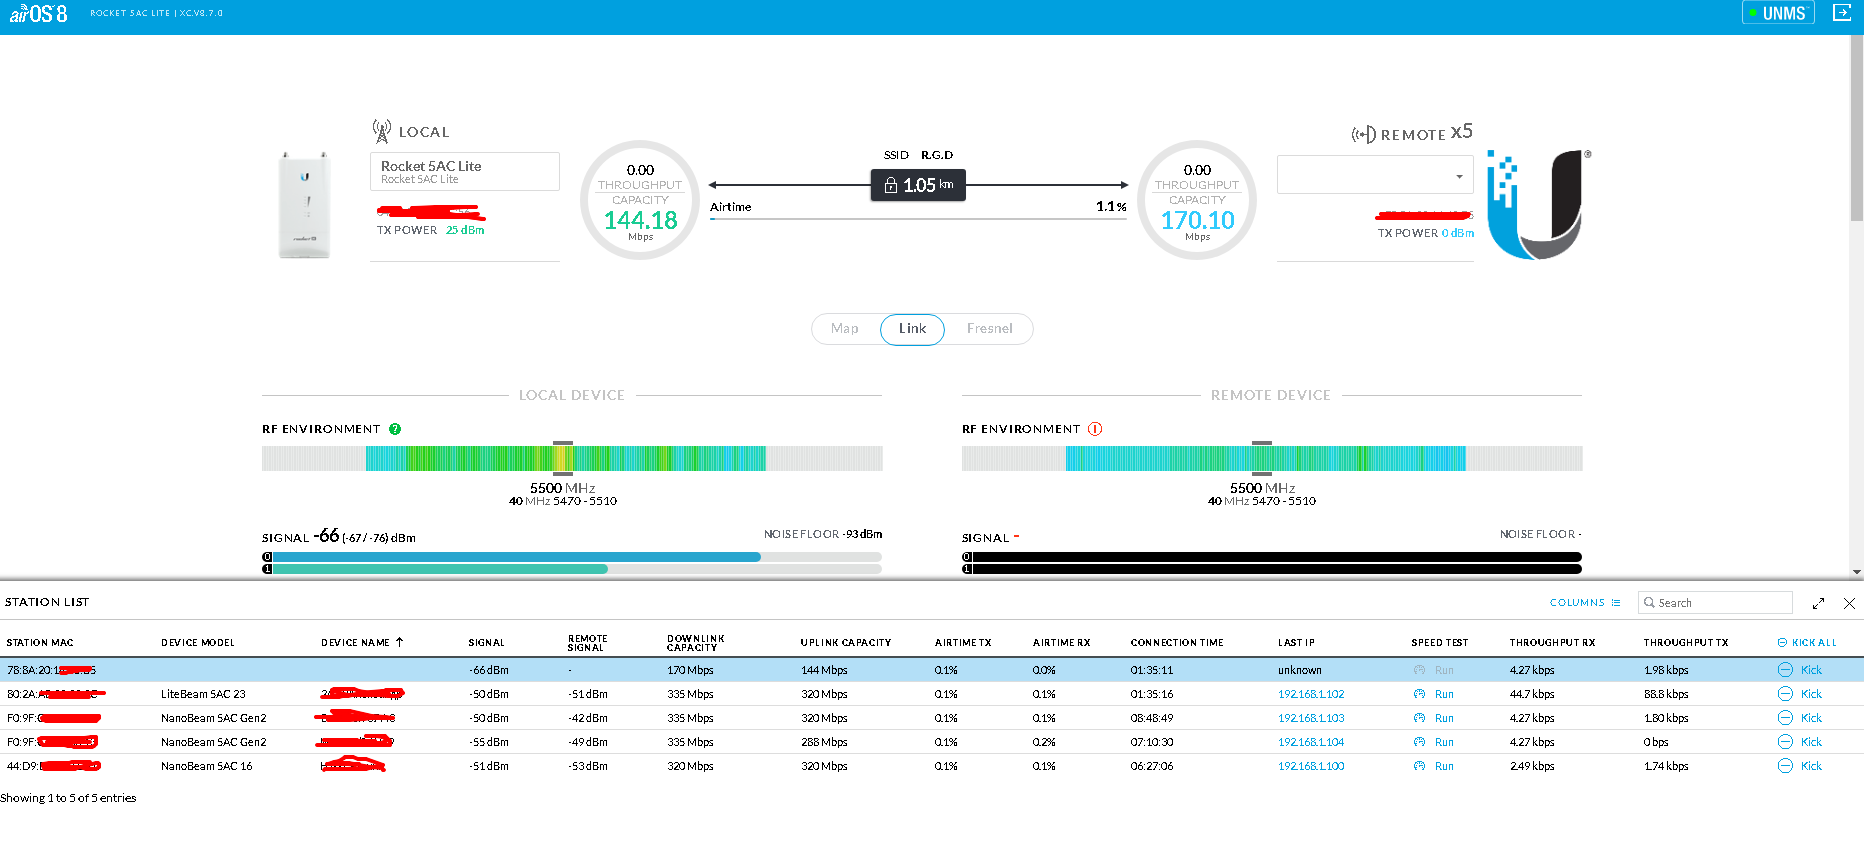Switch to the Map tab
The image size is (1864, 860).
click(x=845, y=329)
